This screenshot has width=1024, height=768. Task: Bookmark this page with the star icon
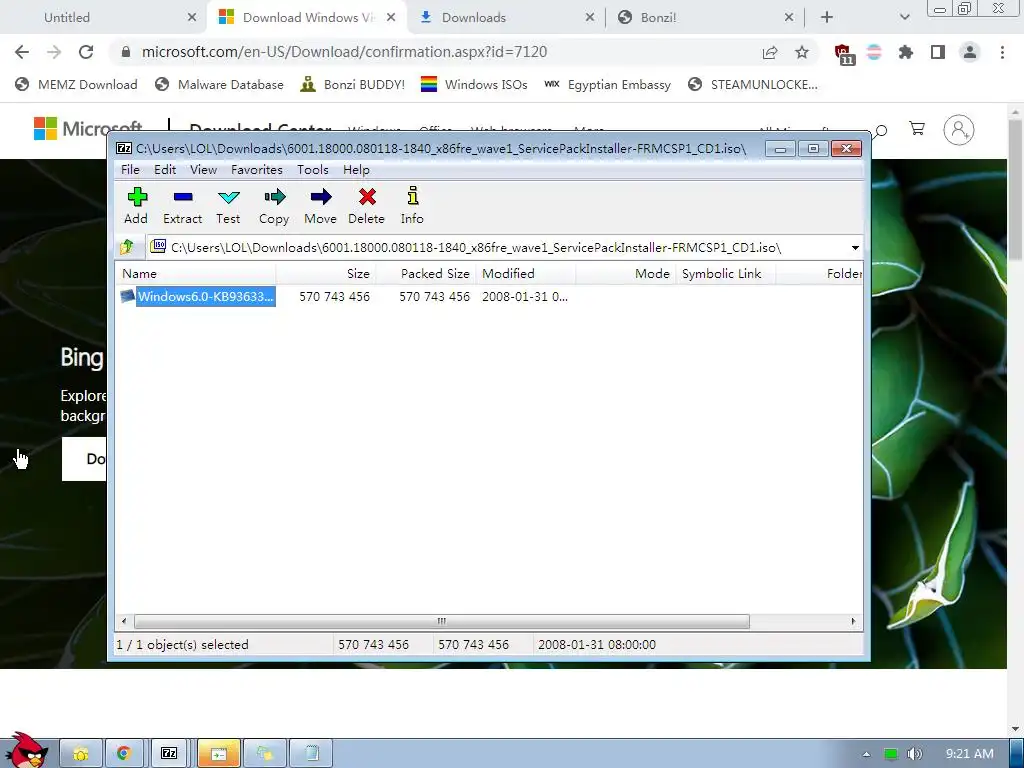click(x=802, y=53)
